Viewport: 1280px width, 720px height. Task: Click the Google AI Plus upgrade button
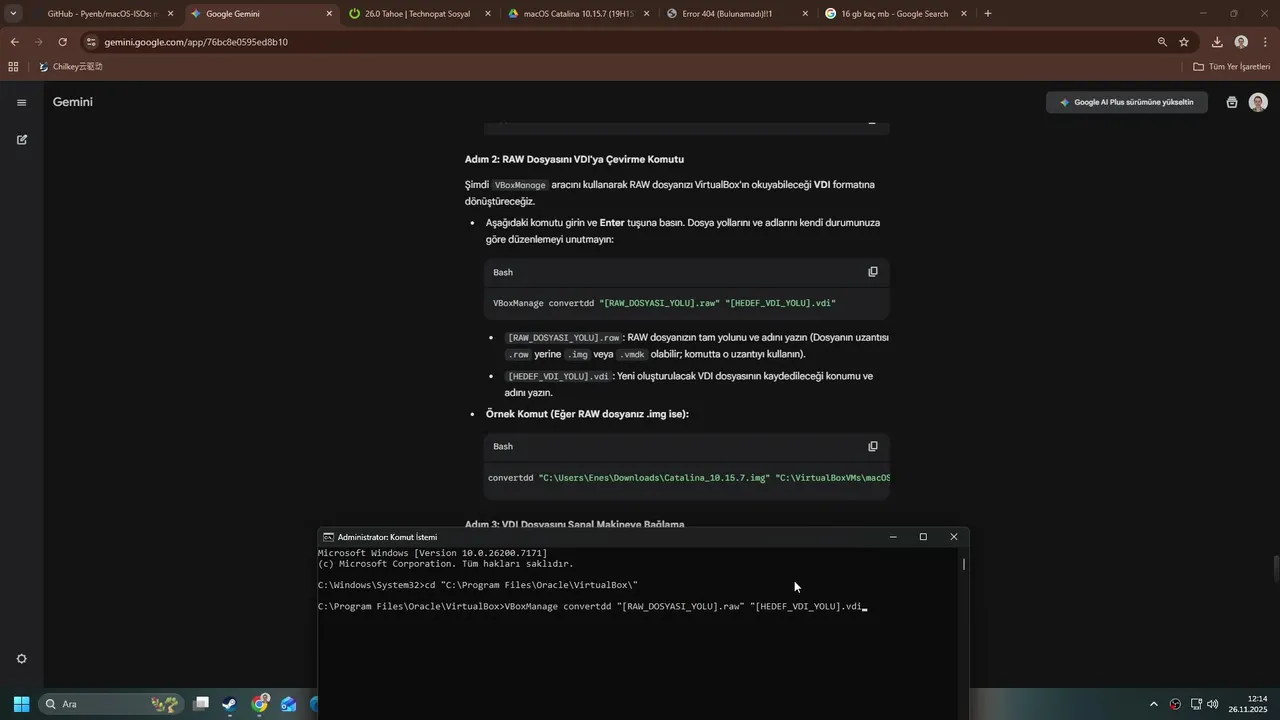coord(1127,102)
